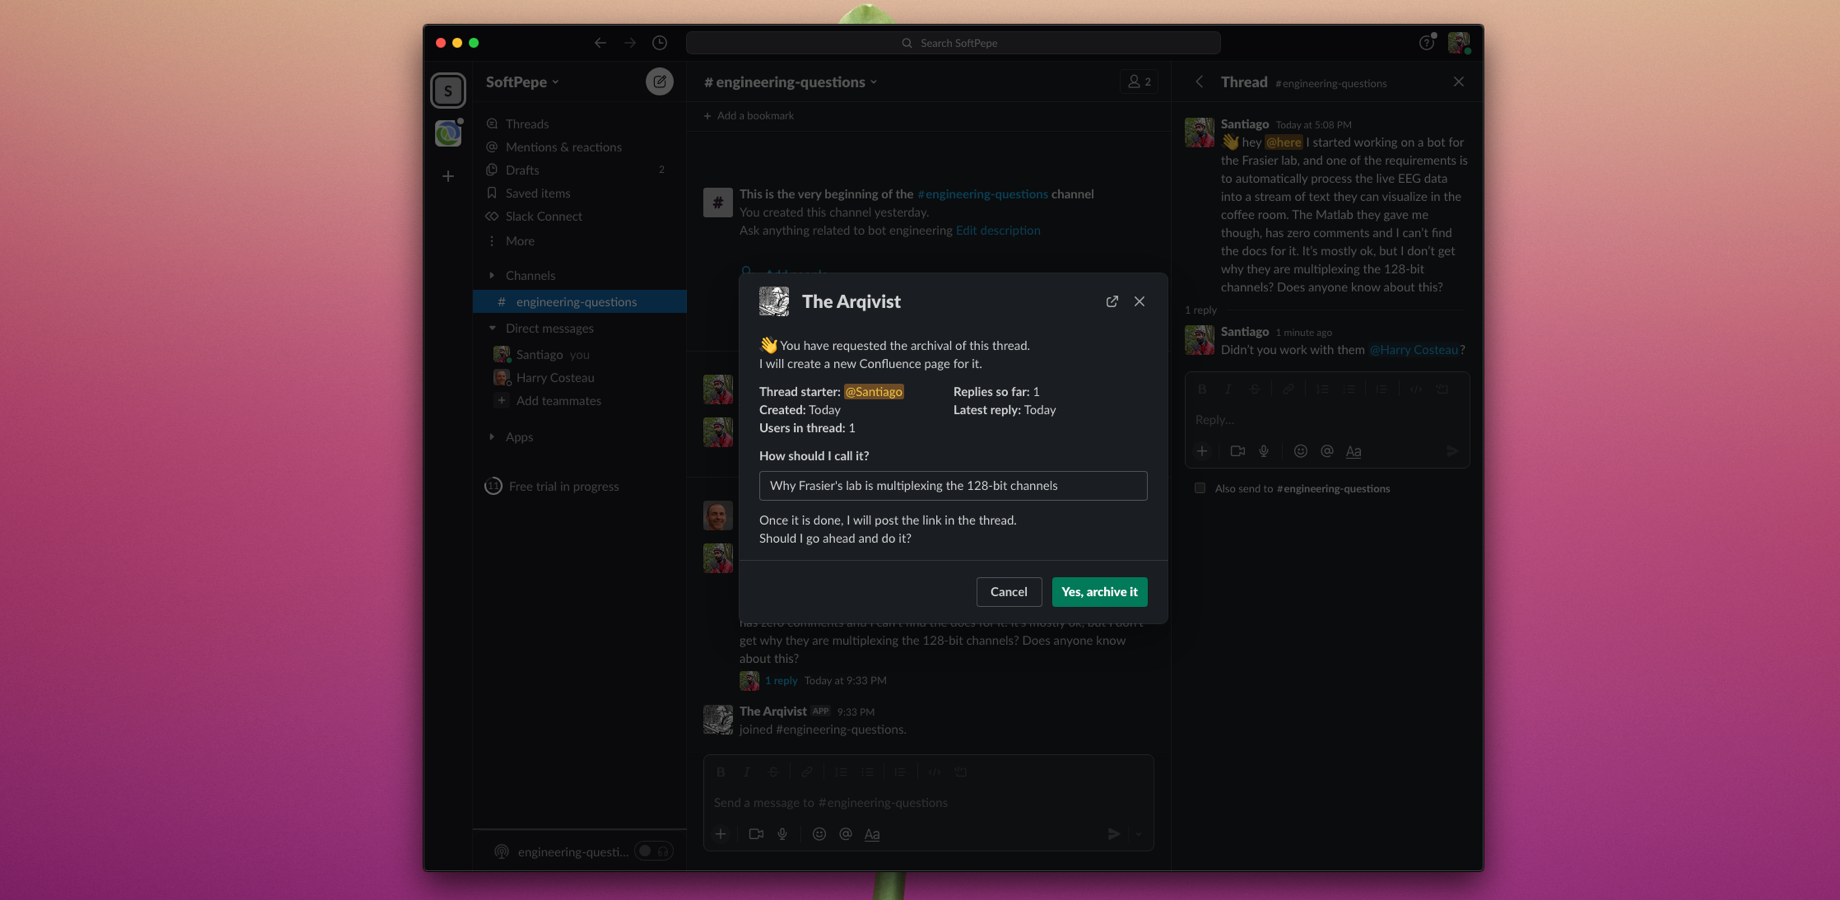Go forward in history arrow
Image resolution: width=1840 pixels, height=900 pixels.
click(630, 43)
